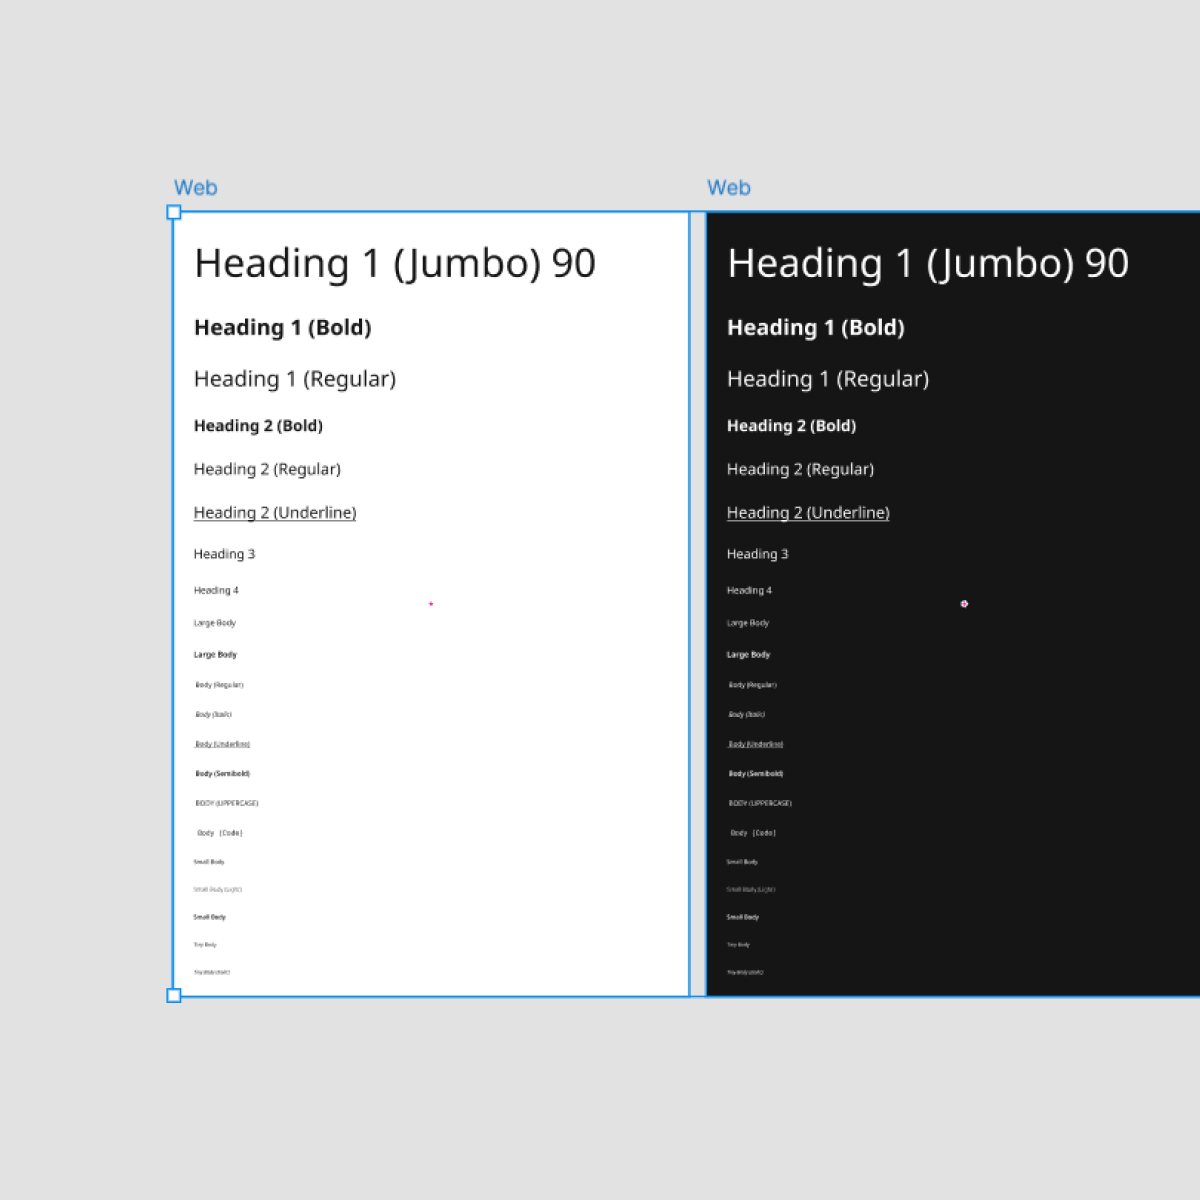This screenshot has height=1200, width=1200.
Task: Select Body (Italic) in the white frame
Action: [214, 714]
